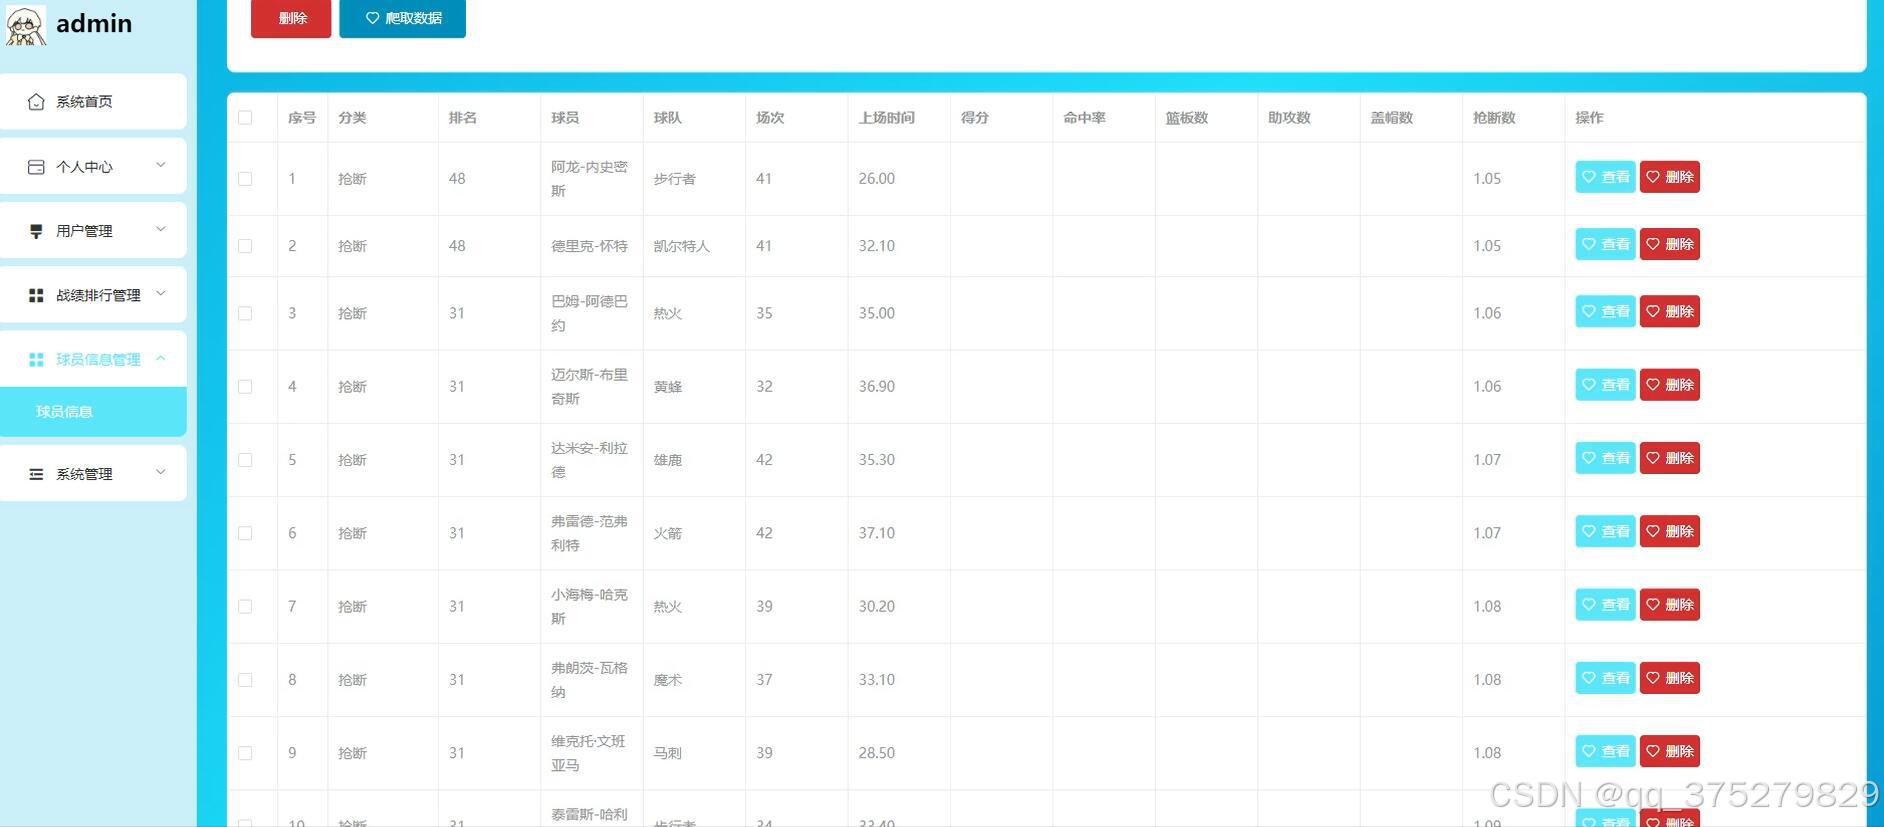Viewport: 1884px width, 827px height.
Task: Click the admin avatar image
Action: pos(25,24)
